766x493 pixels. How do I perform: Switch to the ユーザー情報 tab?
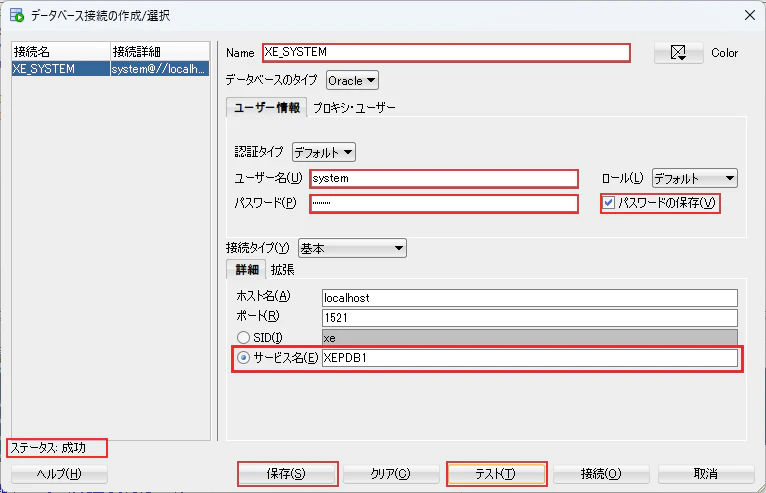coord(267,107)
